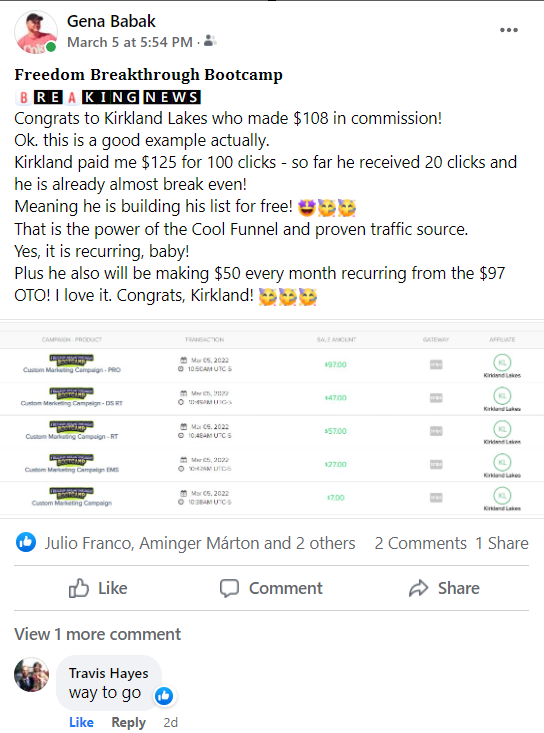
Task: Open the Freedom Breakthrough Bootcamp group link
Action: [149, 75]
